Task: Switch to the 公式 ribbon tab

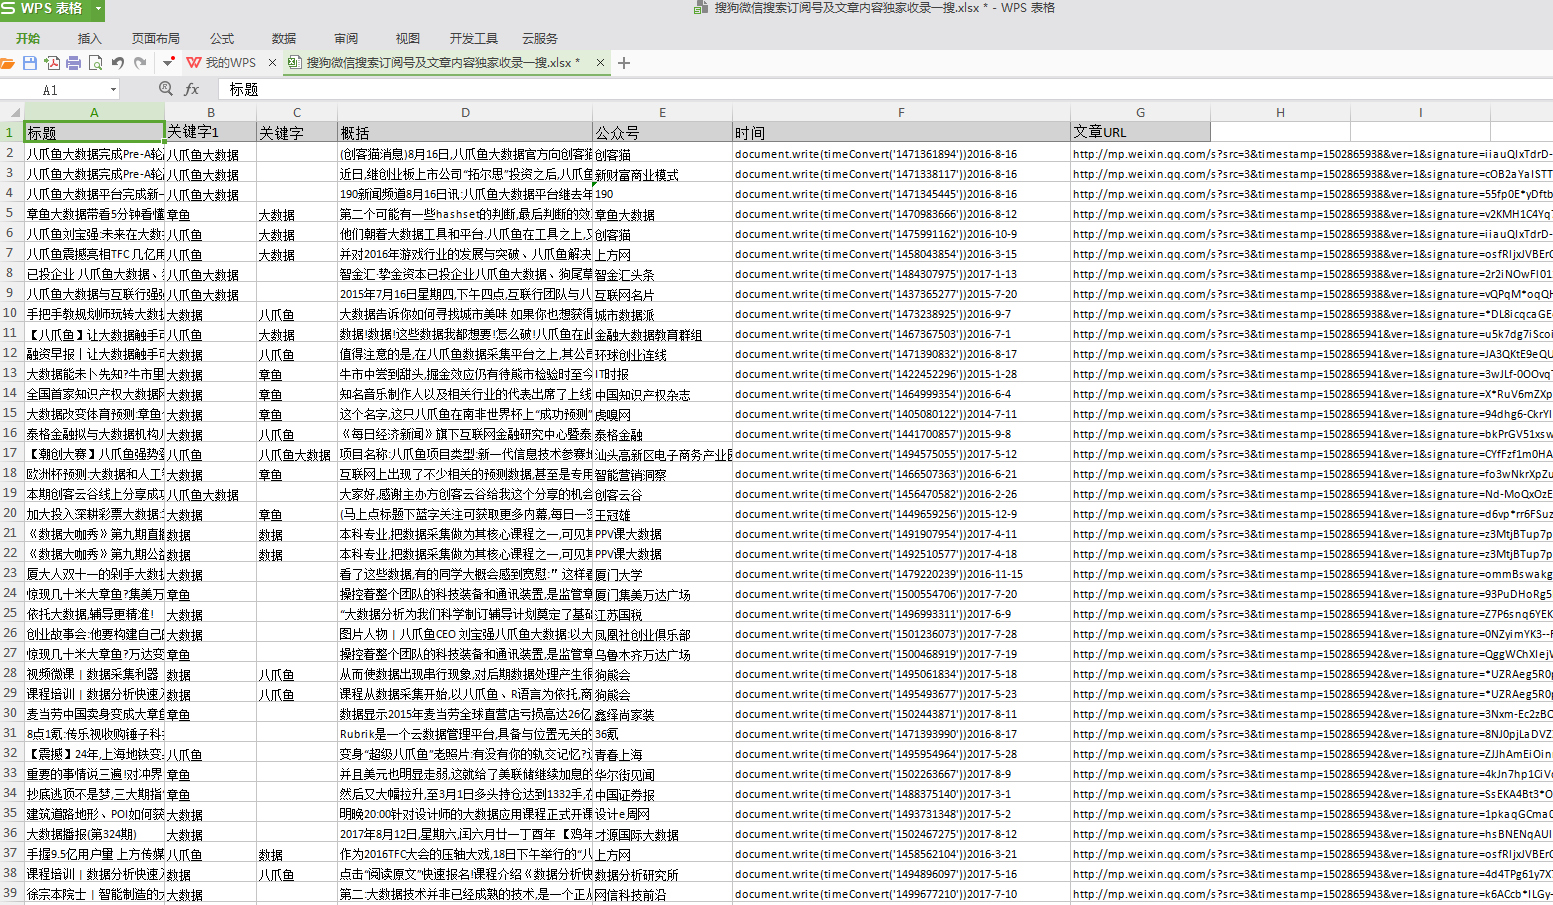Action: pyautogui.click(x=222, y=38)
